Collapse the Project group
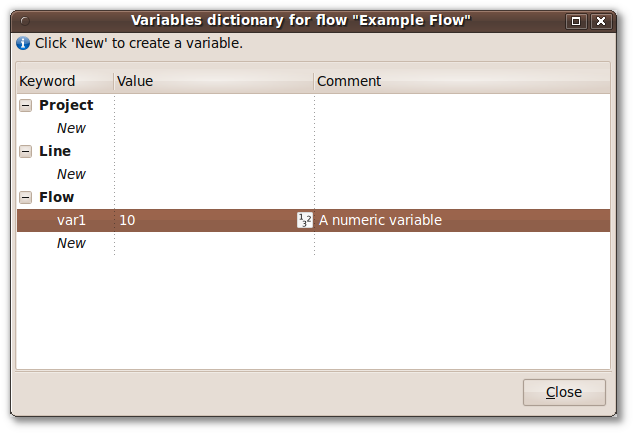The height and width of the screenshot is (434, 634). (x=25, y=106)
